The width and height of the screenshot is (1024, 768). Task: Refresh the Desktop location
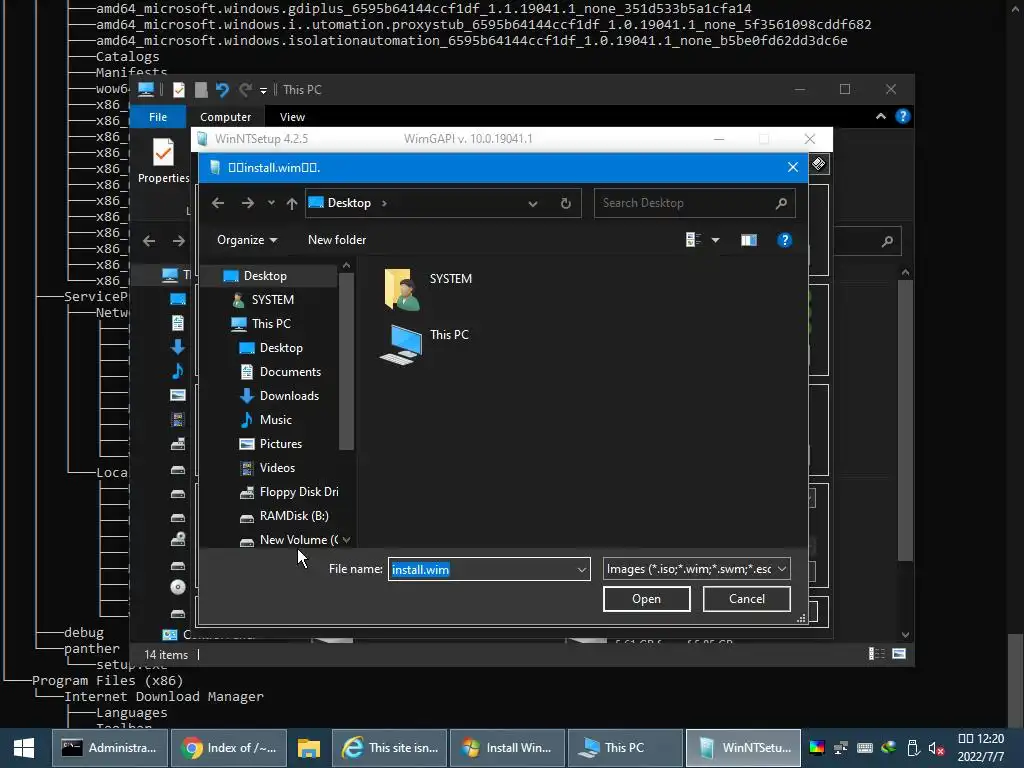[x=566, y=203]
